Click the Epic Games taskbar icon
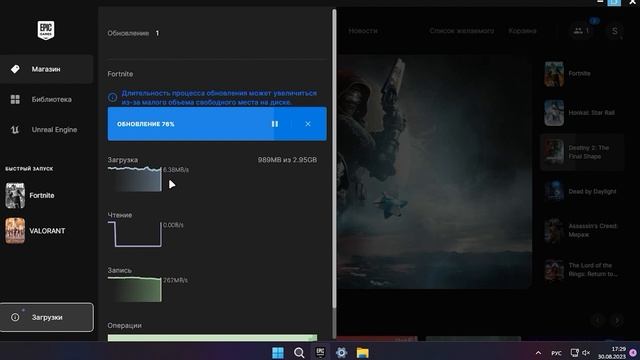Image resolution: width=640 pixels, height=360 pixels. pyautogui.click(x=320, y=352)
